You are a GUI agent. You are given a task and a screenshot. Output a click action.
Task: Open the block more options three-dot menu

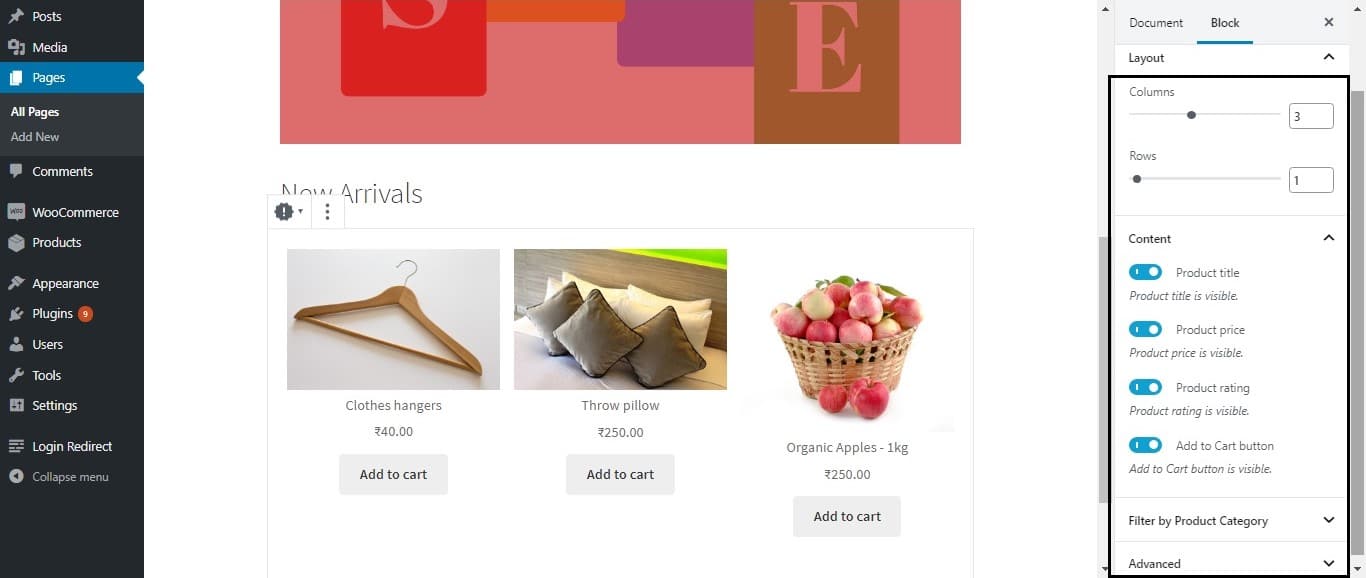[327, 212]
